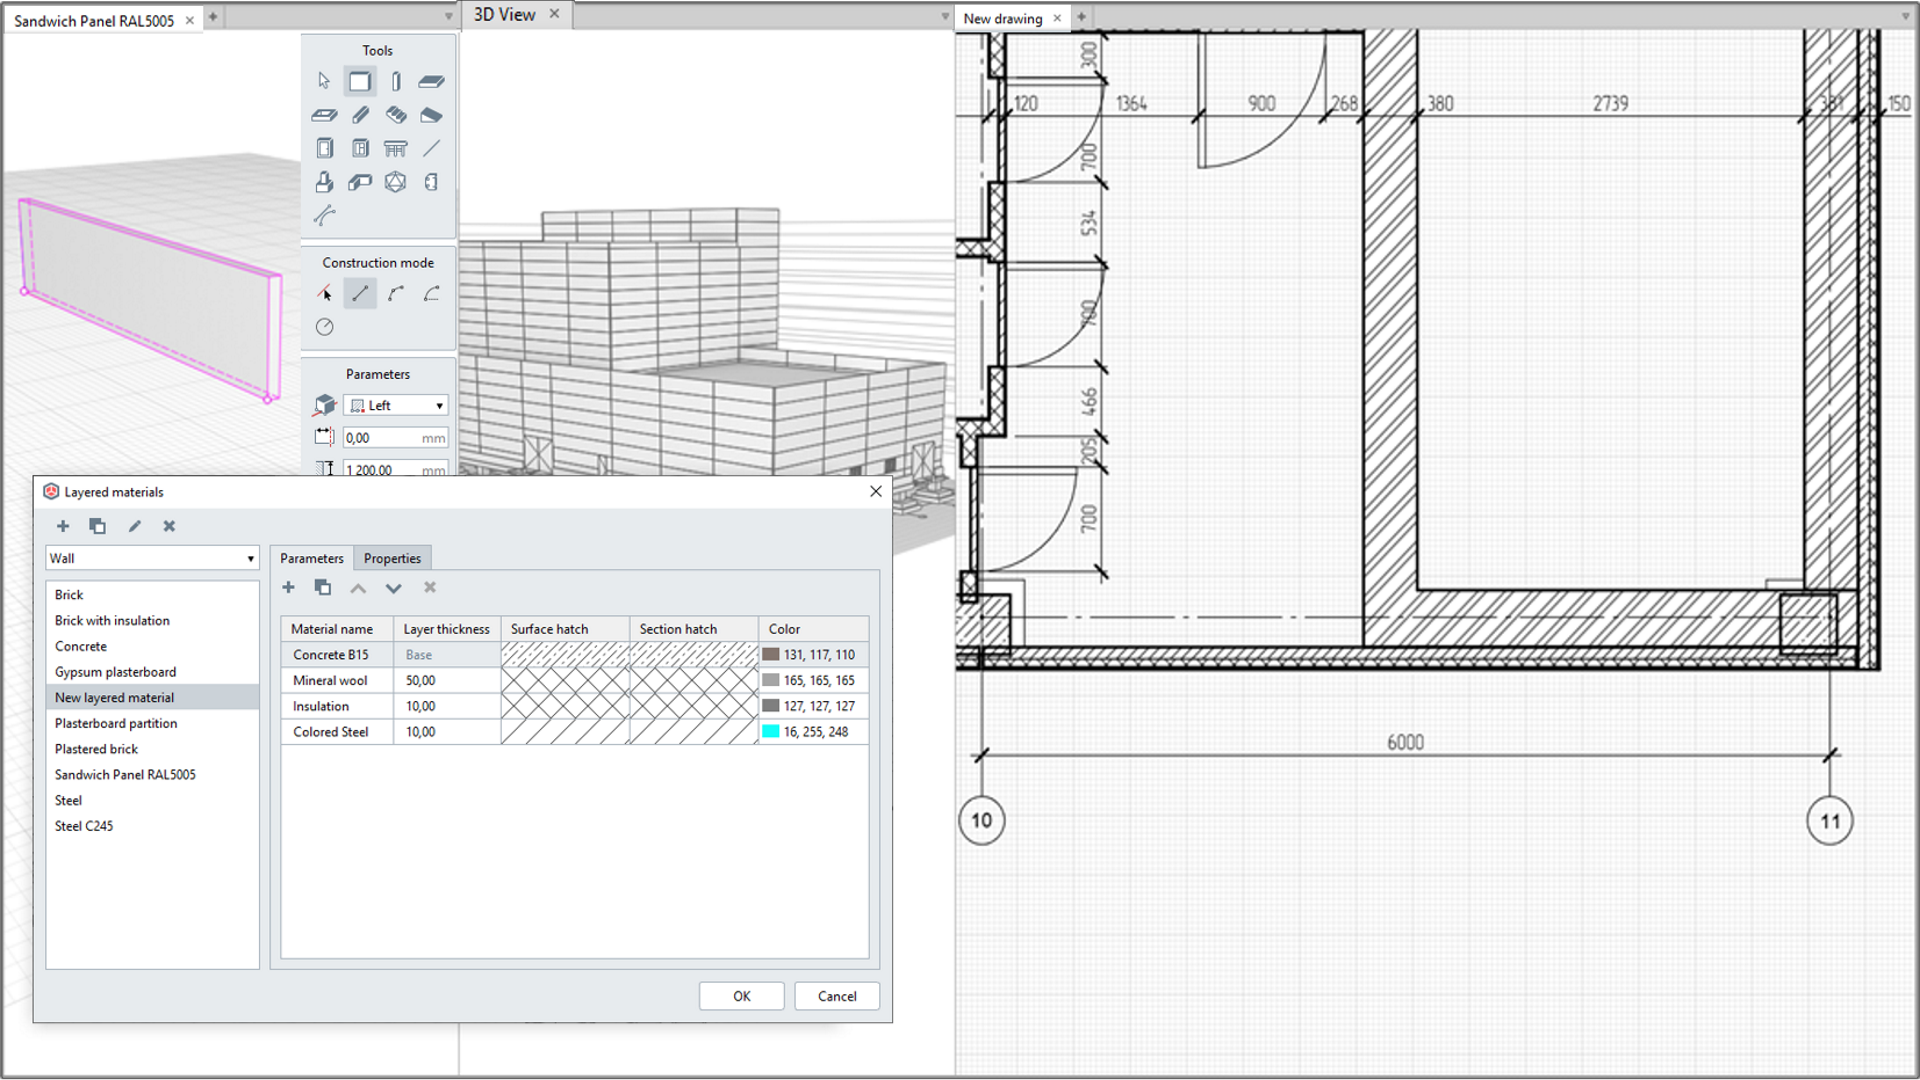The height and width of the screenshot is (1080, 1920).
Task: Move layer down with chevron arrow
Action: point(393,588)
